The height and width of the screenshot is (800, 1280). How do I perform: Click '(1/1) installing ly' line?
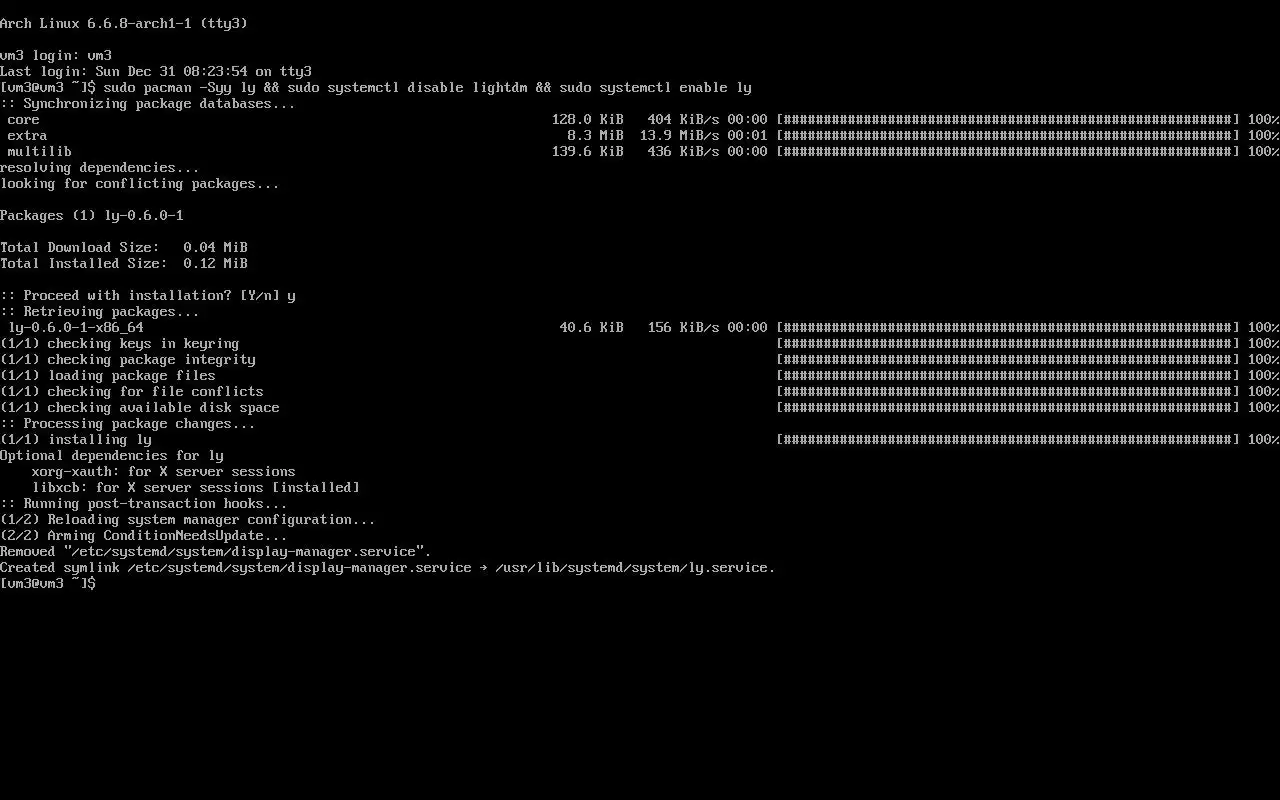pos(76,439)
